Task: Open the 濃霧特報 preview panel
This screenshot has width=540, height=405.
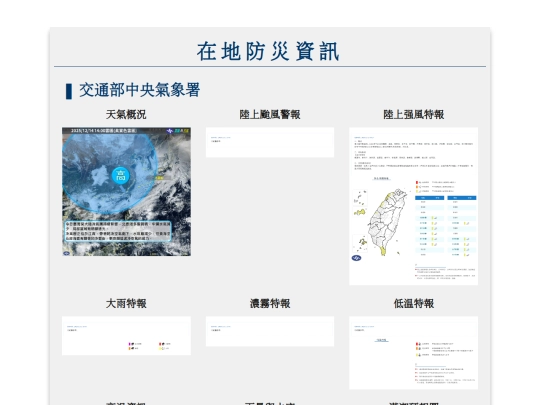Action: click(270, 331)
